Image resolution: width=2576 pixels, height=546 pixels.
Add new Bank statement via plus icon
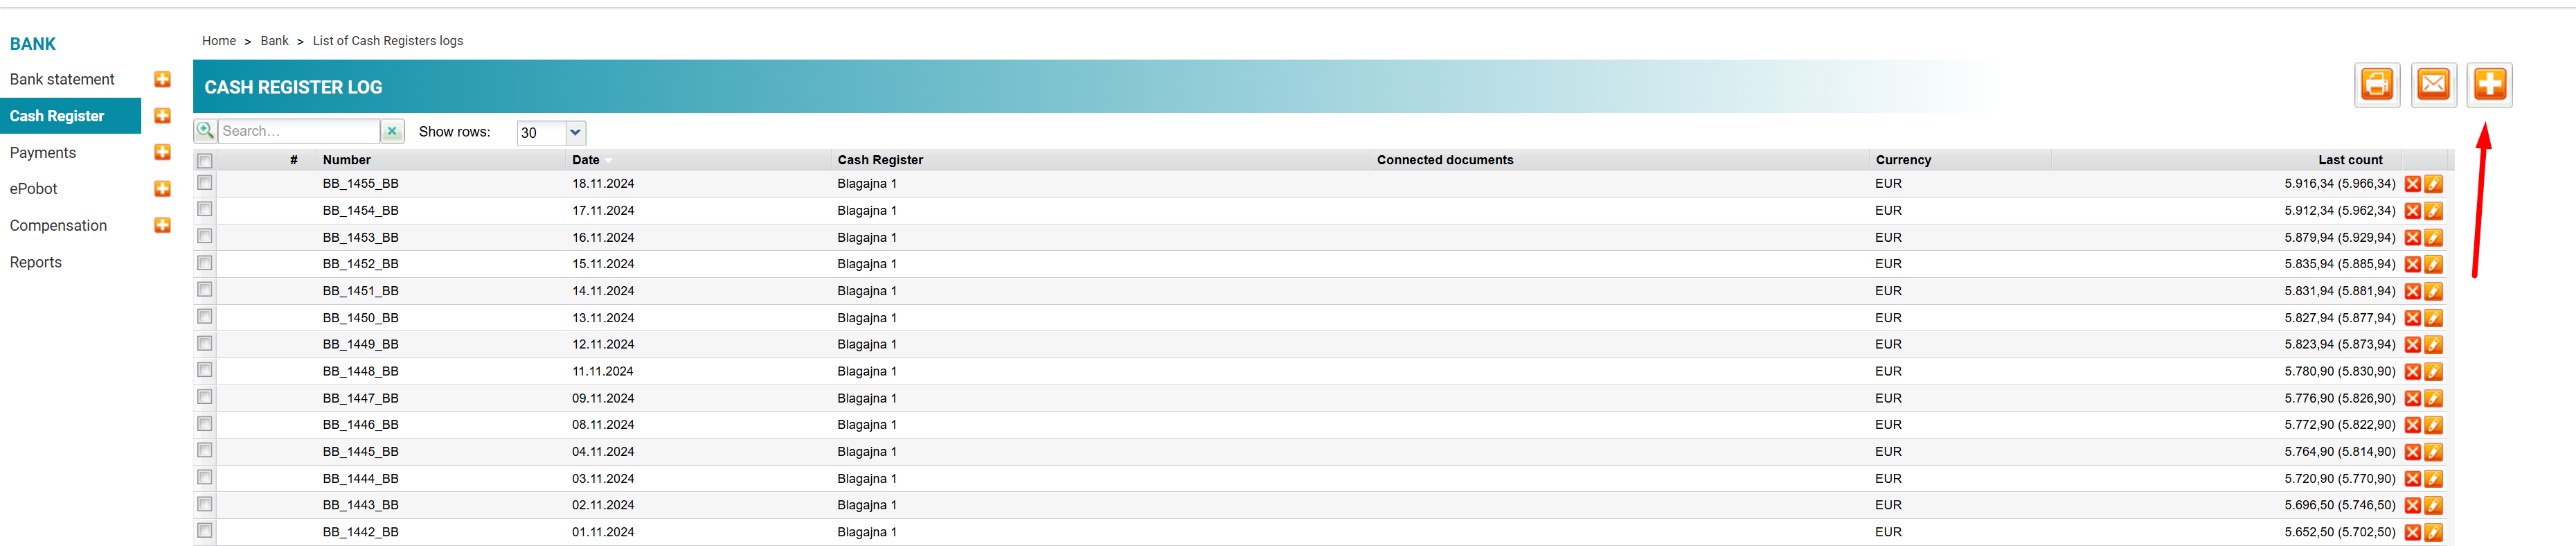coord(162,79)
